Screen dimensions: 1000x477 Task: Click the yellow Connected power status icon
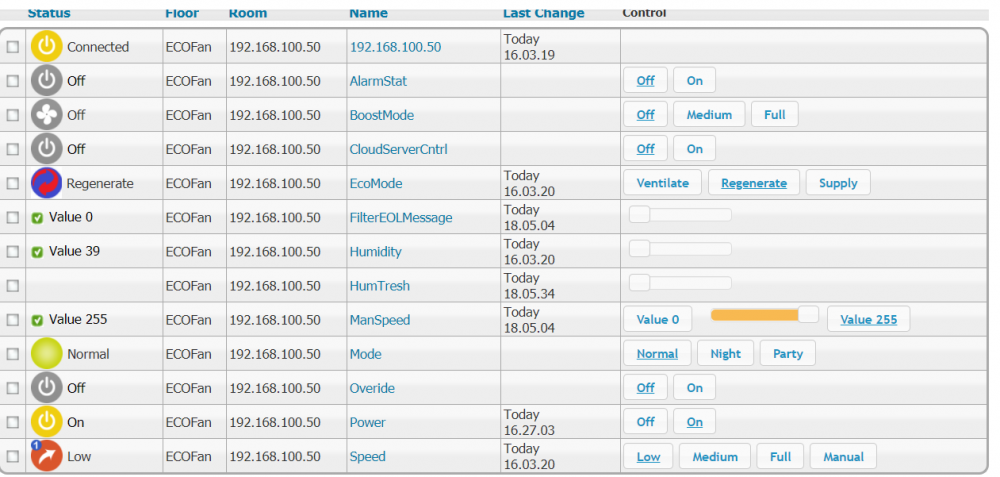[46, 47]
